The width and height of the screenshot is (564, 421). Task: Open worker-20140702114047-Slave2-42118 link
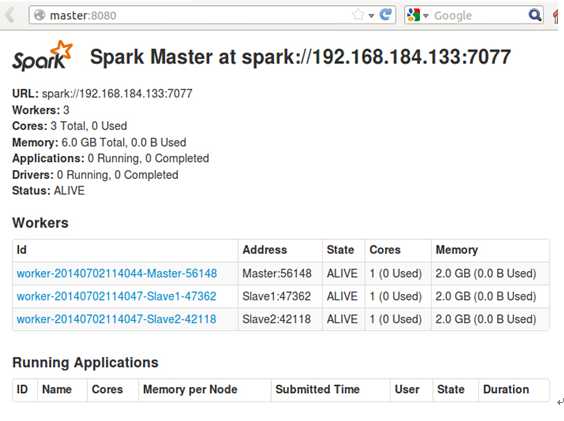point(117,319)
